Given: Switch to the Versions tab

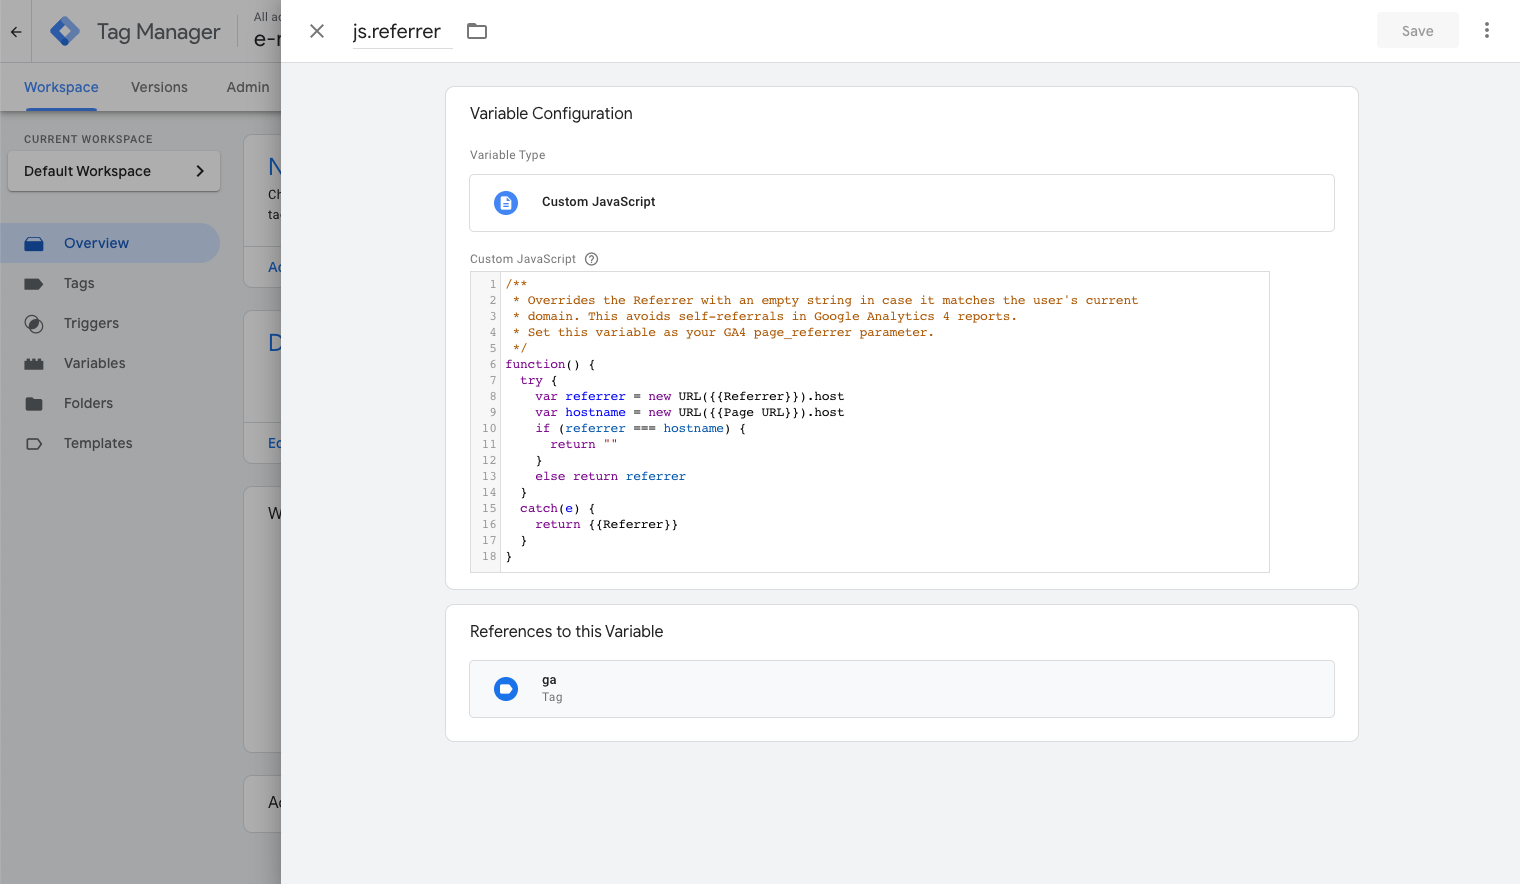Looking at the screenshot, I should pos(159,88).
